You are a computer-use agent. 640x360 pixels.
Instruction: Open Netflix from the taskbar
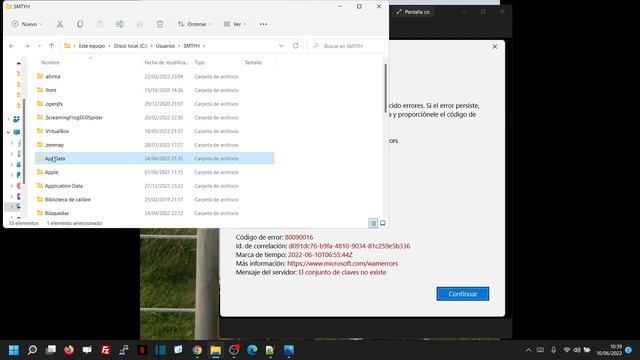[142, 350]
